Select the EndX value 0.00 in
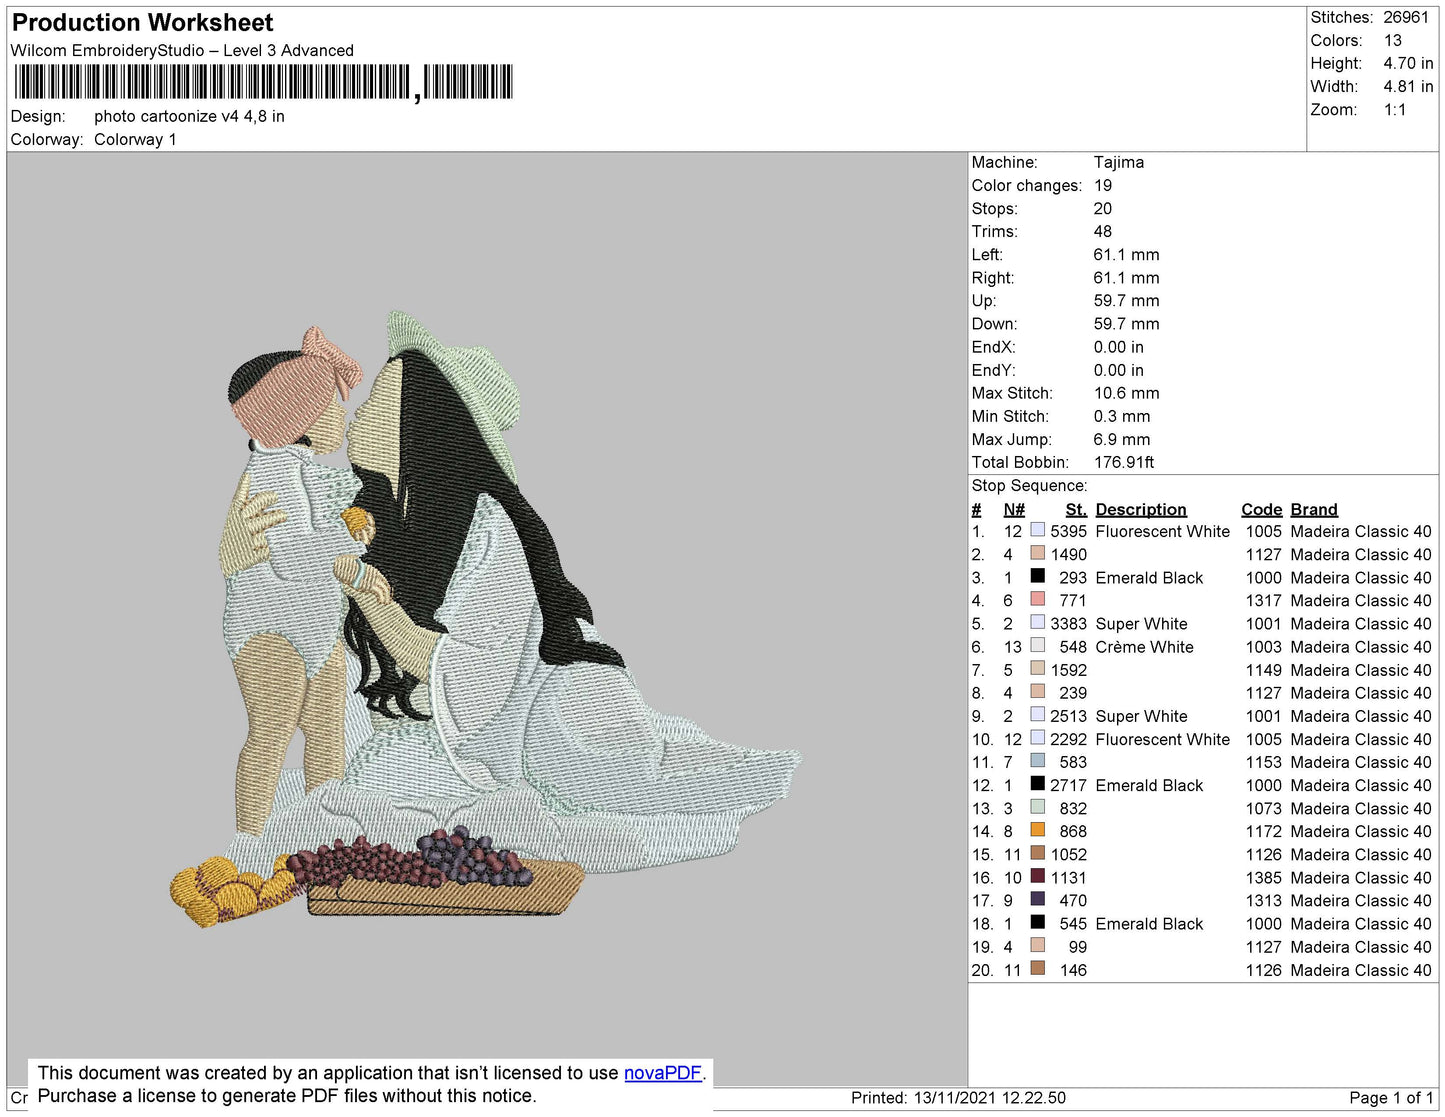 (1119, 347)
